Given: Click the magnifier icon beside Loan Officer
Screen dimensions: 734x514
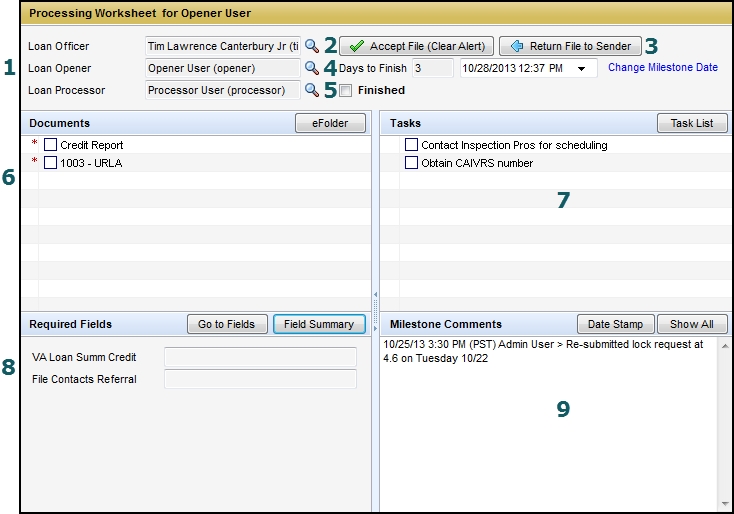Looking at the screenshot, I should tap(312, 46).
